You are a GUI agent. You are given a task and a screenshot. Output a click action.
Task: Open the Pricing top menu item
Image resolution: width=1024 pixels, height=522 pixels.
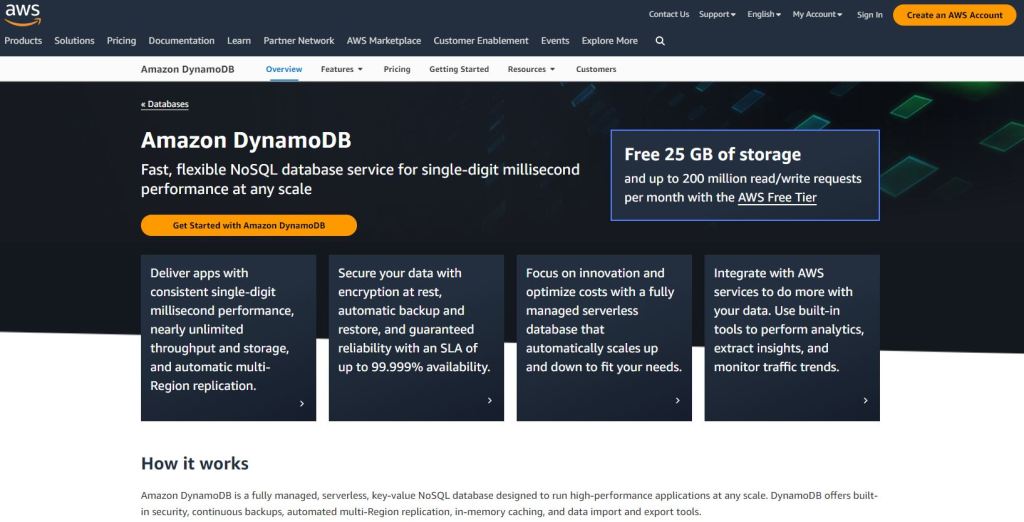tap(121, 41)
